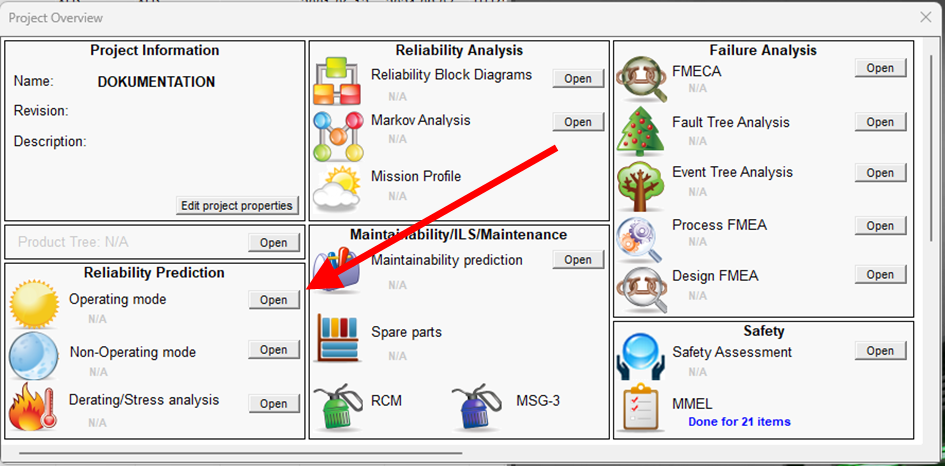Viewport: 945px width, 466px height.
Task: Open the FMECA module
Action: tap(880, 68)
